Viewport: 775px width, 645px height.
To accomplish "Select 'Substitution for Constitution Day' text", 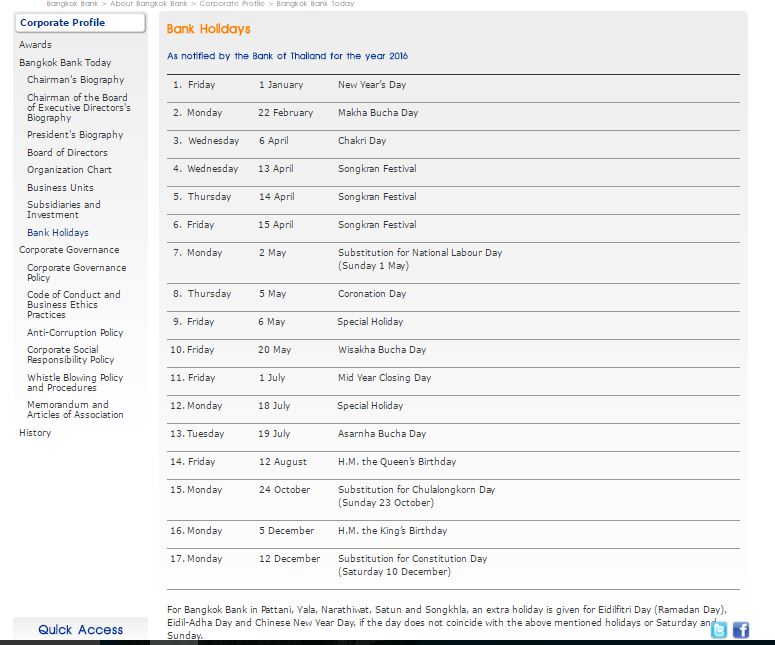I will (413, 559).
